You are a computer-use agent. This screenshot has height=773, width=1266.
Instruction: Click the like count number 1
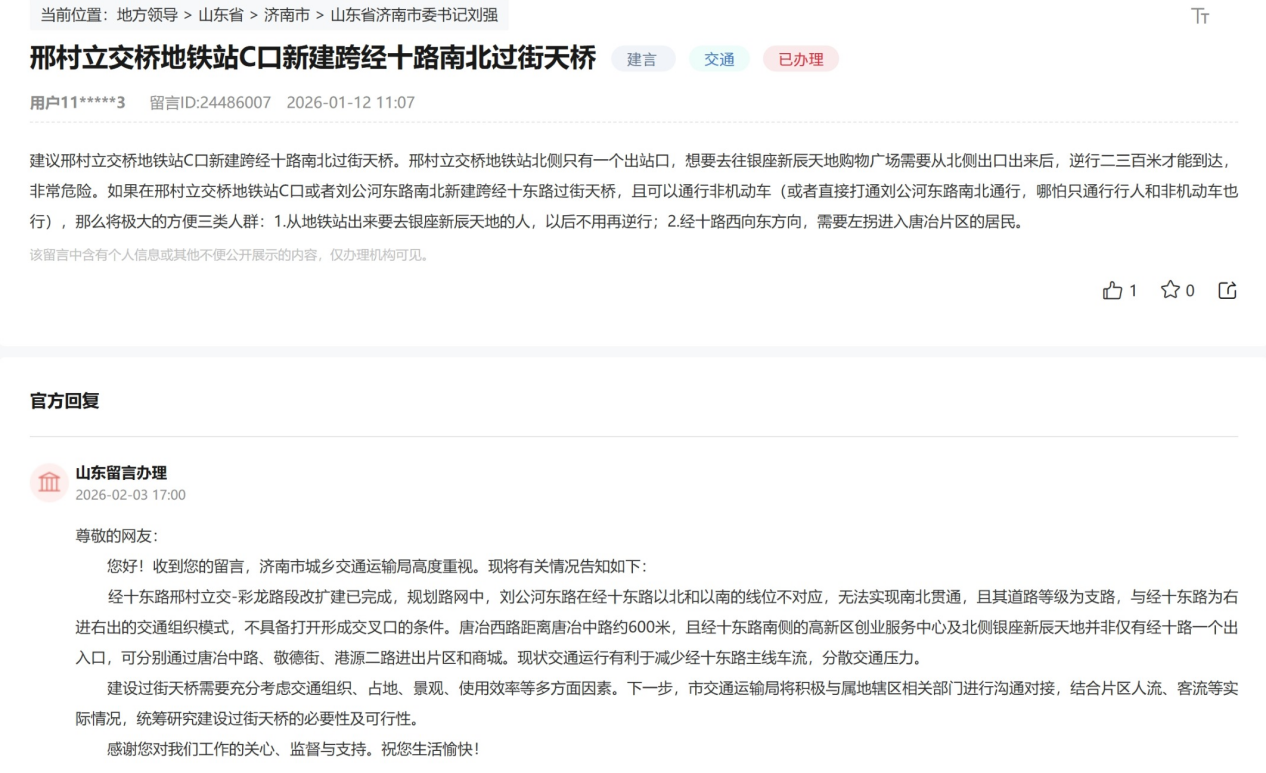click(x=1133, y=290)
